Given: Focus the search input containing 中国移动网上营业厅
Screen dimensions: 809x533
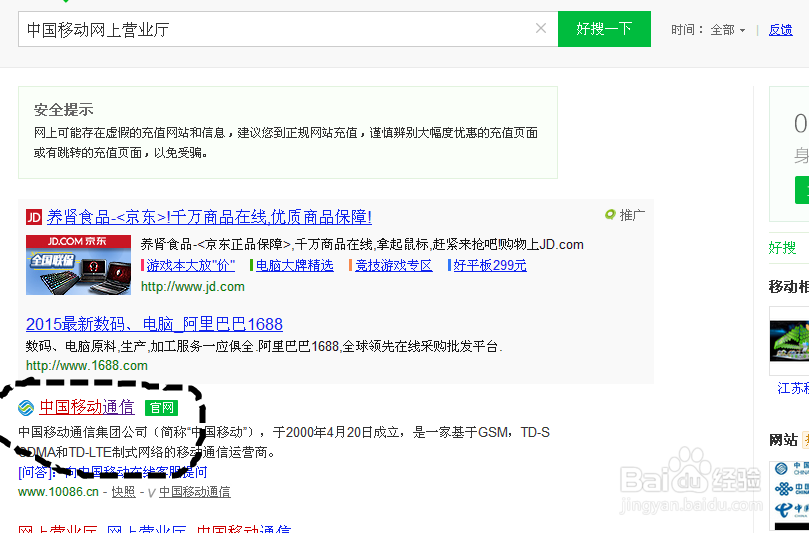Looking at the screenshot, I should click(x=288, y=29).
